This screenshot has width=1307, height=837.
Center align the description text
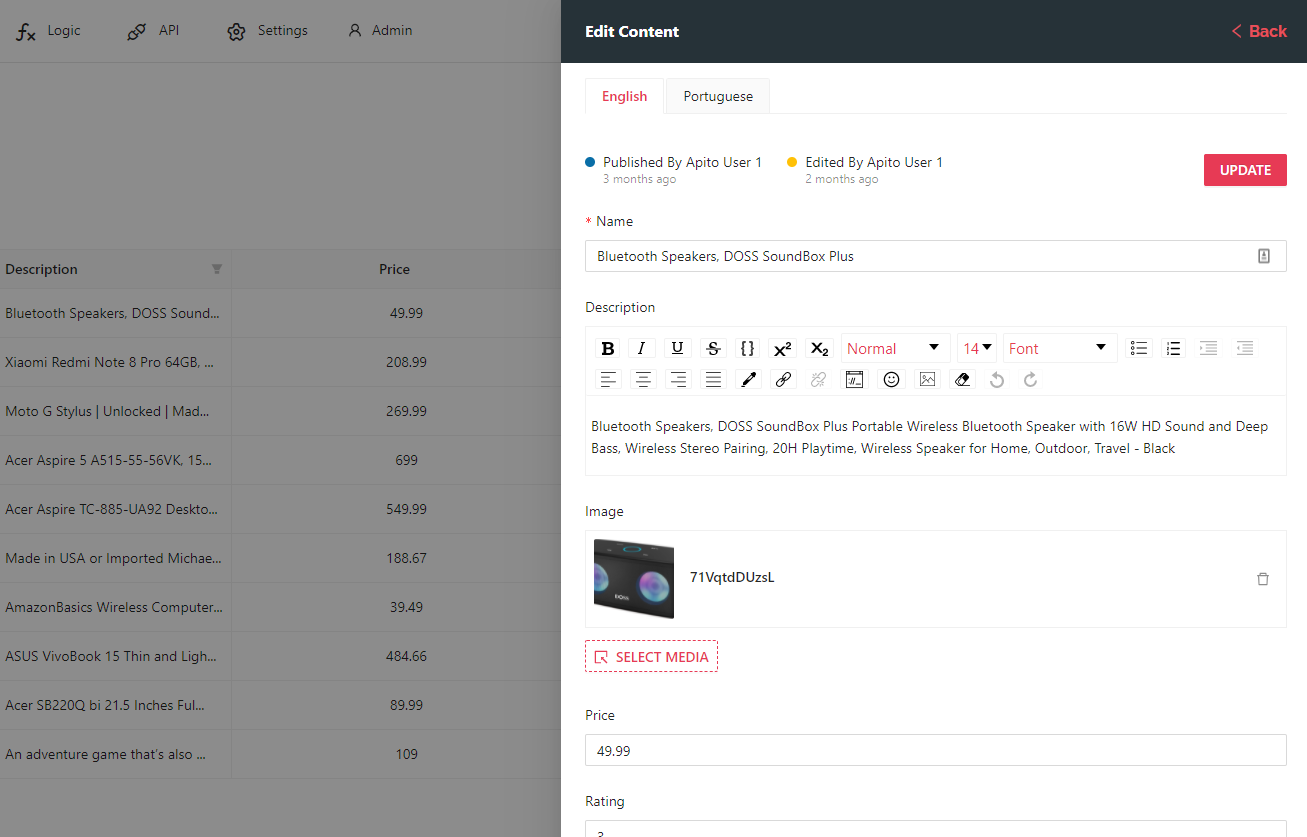pyautogui.click(x=643, y=379)
